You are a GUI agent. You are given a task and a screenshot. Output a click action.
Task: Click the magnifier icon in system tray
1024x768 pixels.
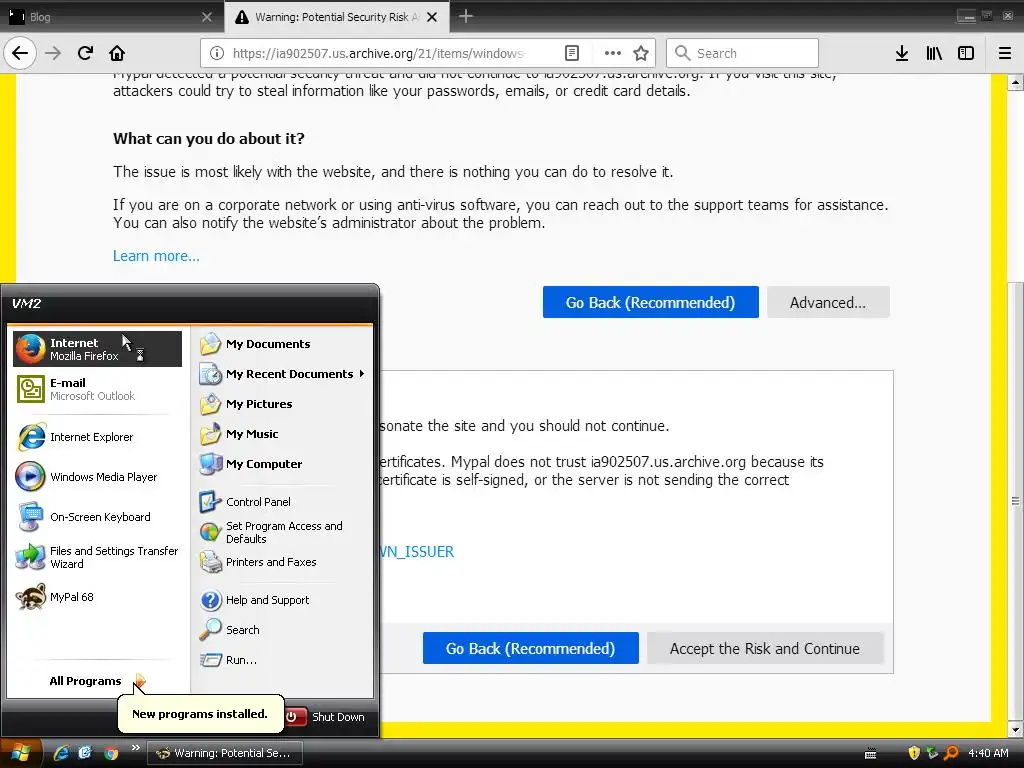pyautogui.click(x=952, y=753)
